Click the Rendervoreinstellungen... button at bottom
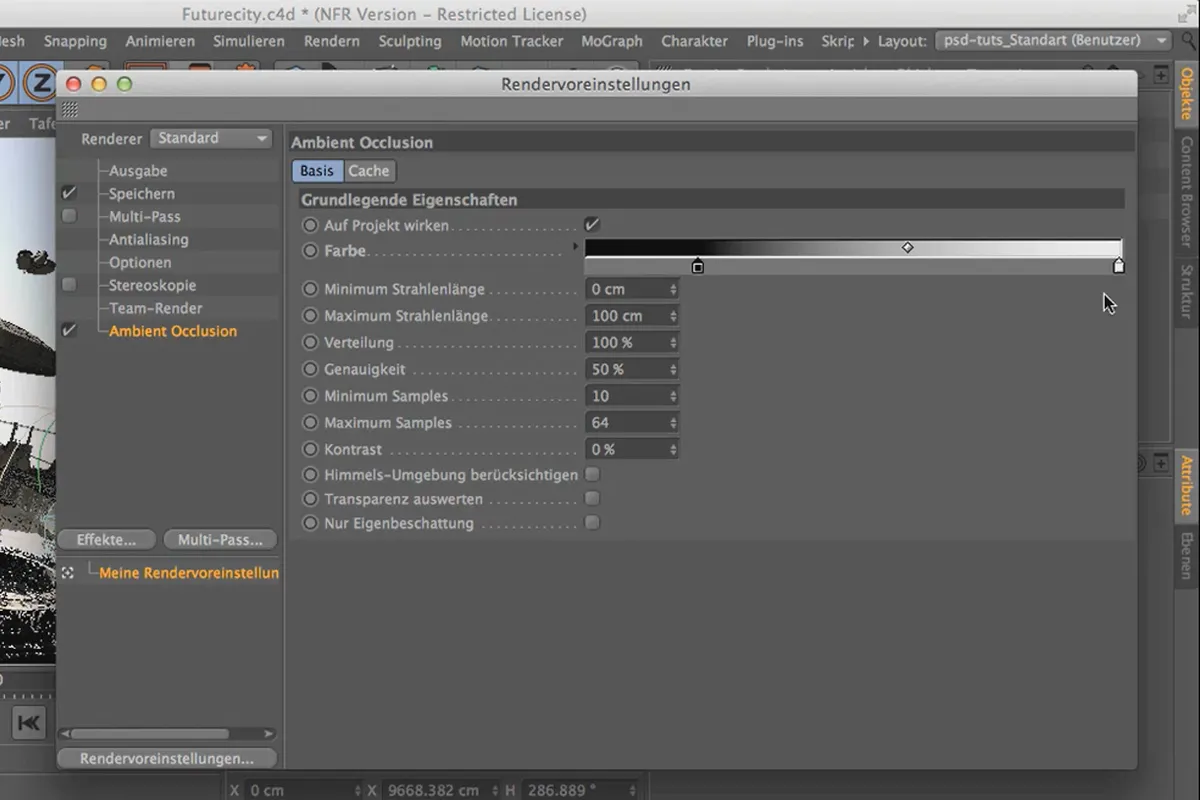 [x=167, y=758]
